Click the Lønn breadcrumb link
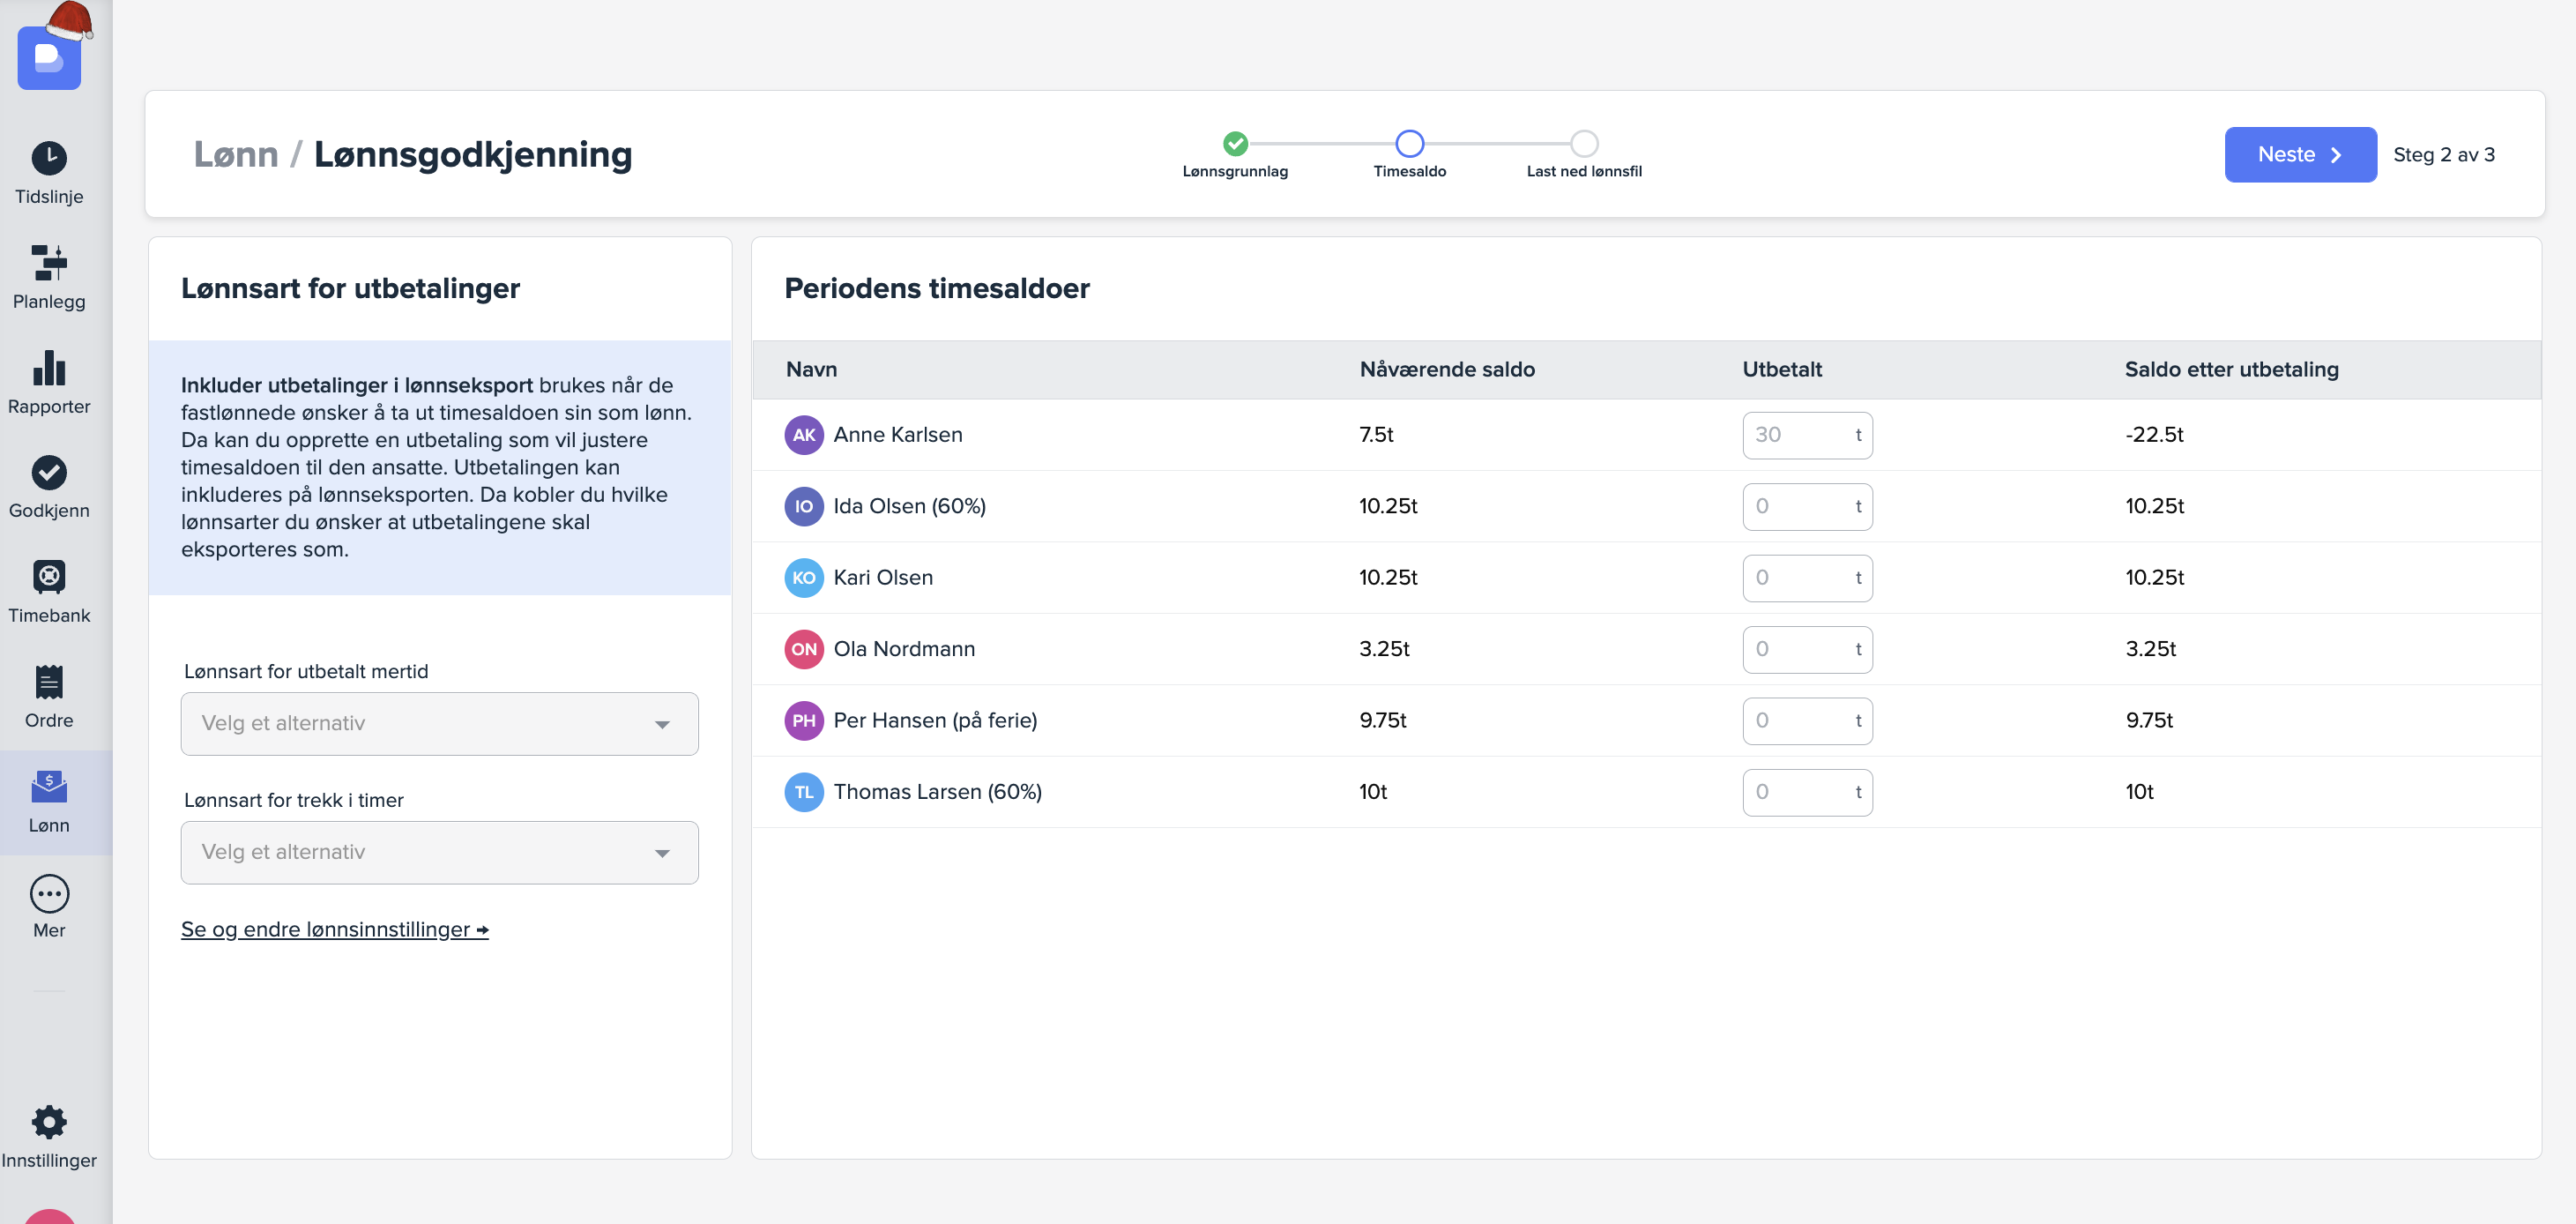Image resolution: width=2576 pixels, height=1224 pixels. click(x=236, y=154)
